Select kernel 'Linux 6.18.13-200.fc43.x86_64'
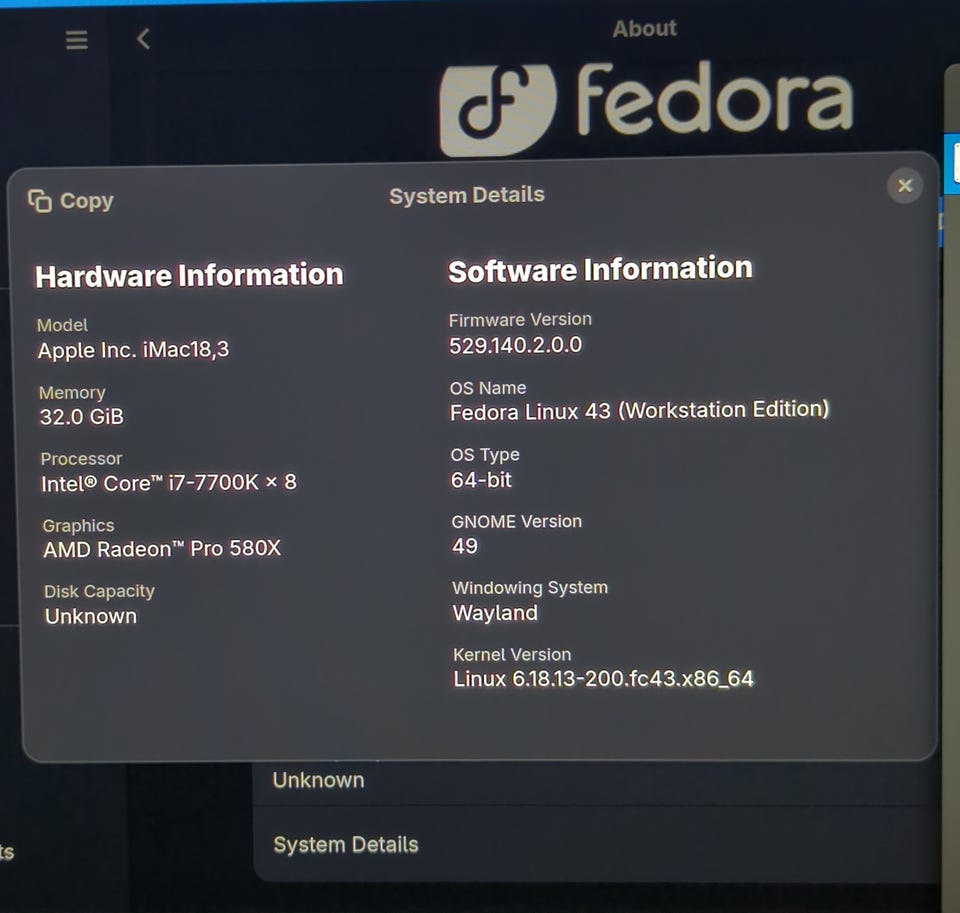This screenshot has width=960, height=913. coord(604,678)
